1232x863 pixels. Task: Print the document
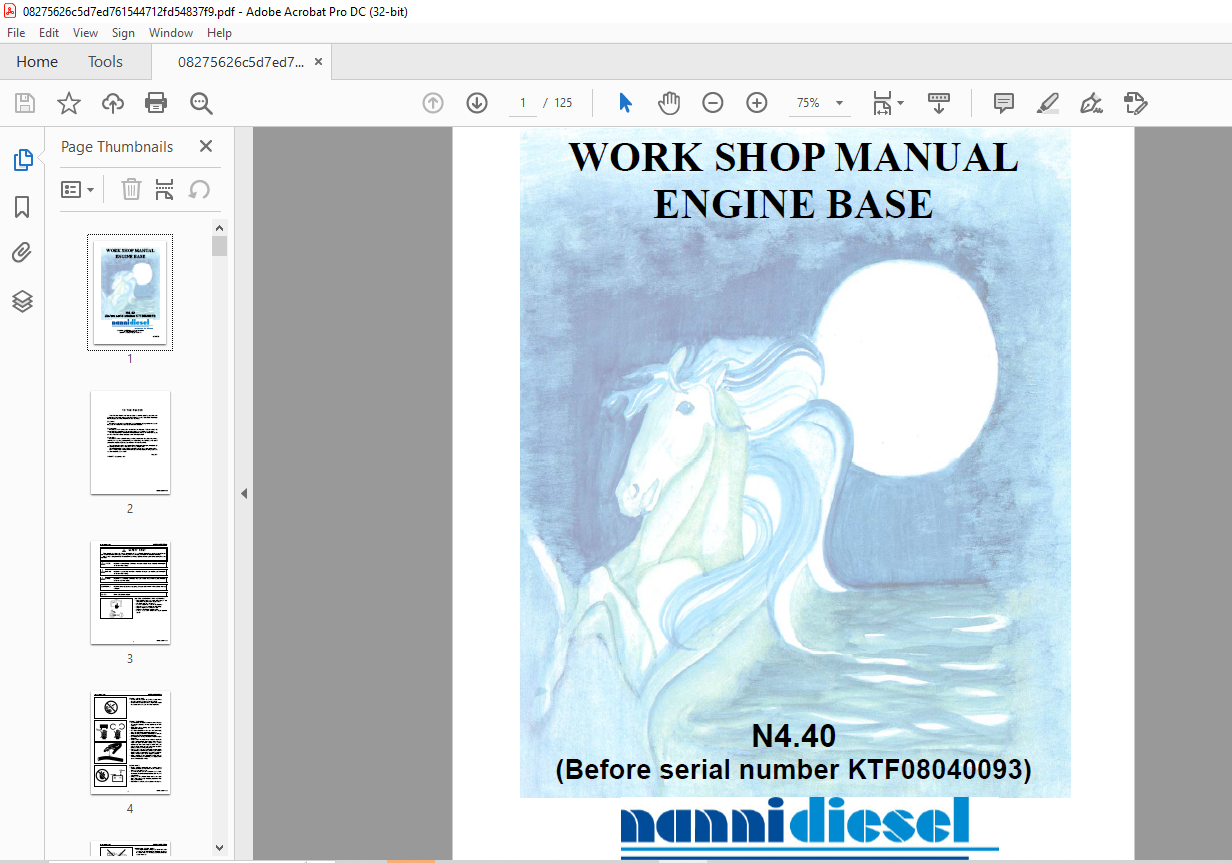coord(156,103)
